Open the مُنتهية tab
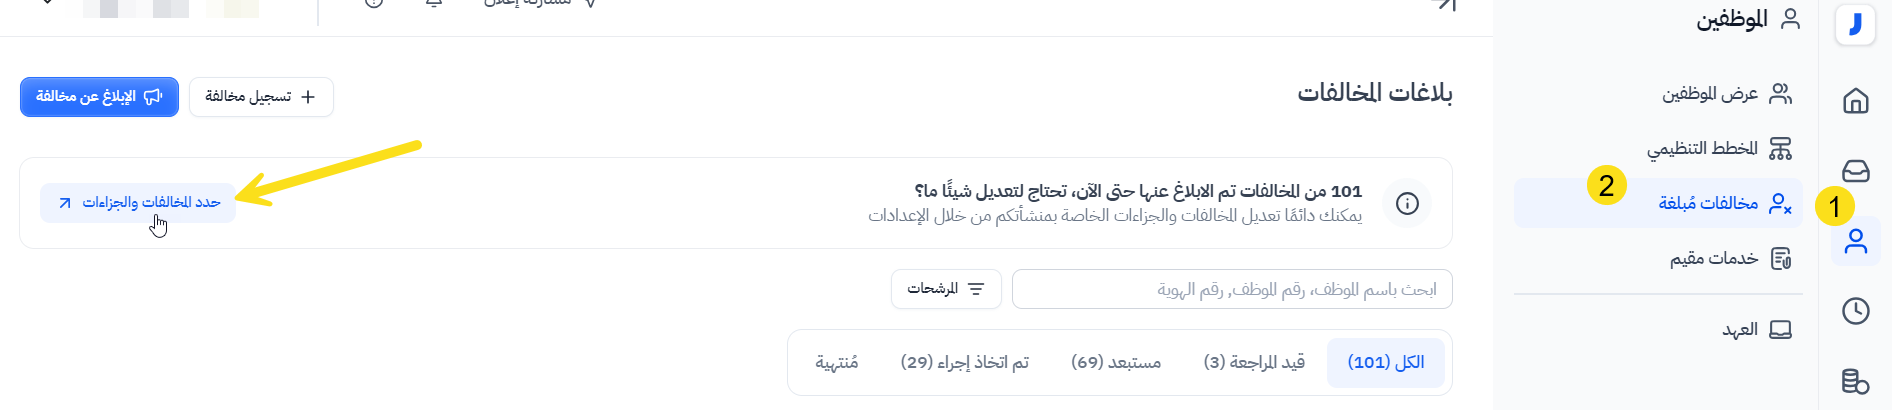This screenshot has width=1892, height=410. click(836, 362)
